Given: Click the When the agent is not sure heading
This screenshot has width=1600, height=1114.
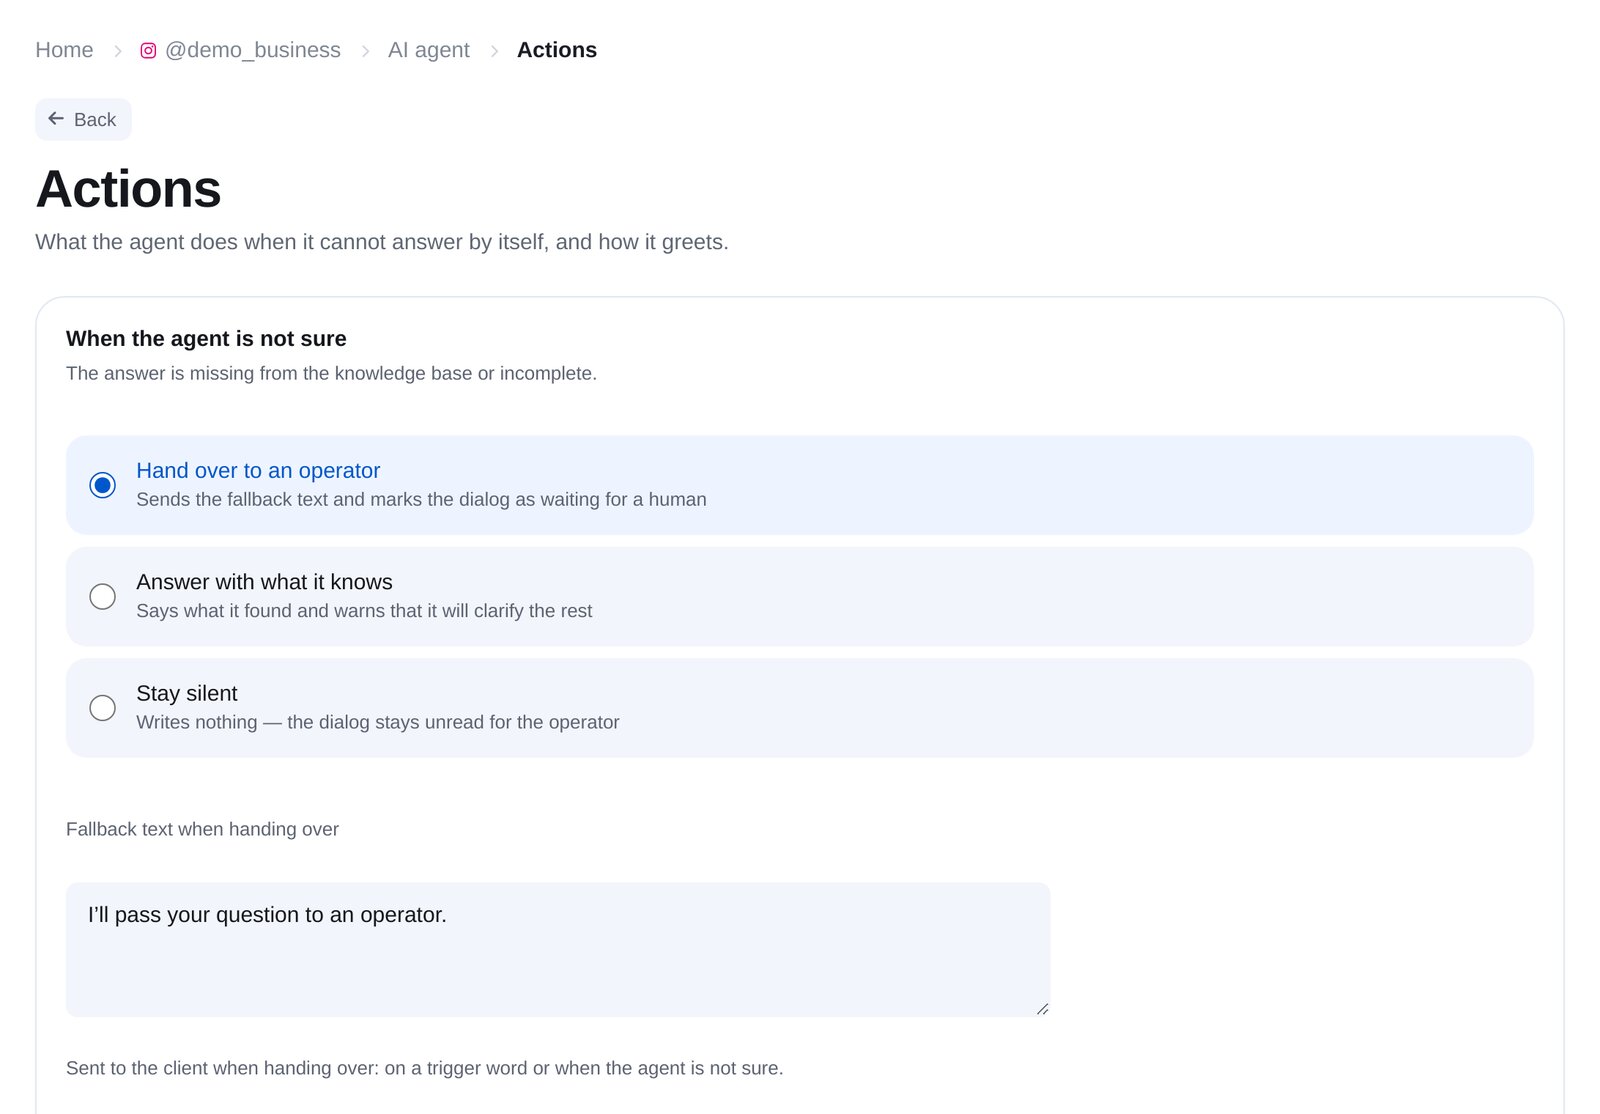Looking at the screenshot, I should pos(206,339).
